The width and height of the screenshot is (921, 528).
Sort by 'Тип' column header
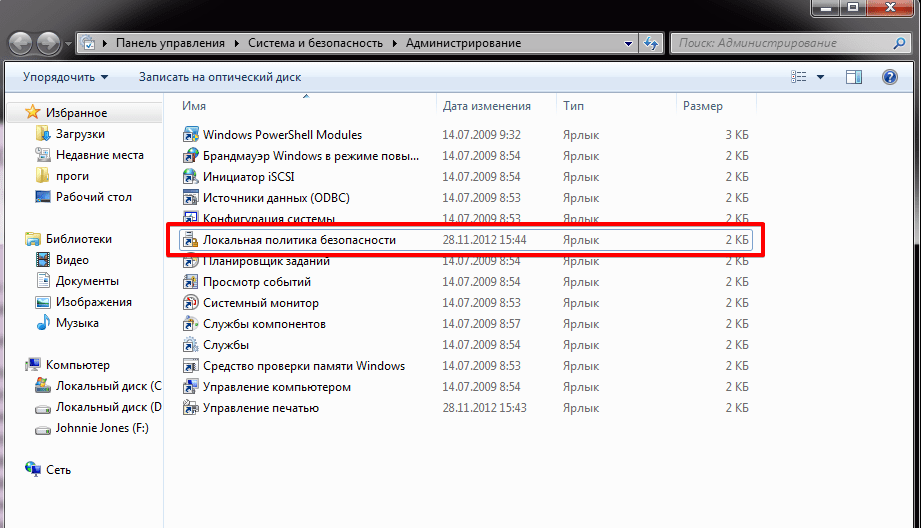point(573,106)
